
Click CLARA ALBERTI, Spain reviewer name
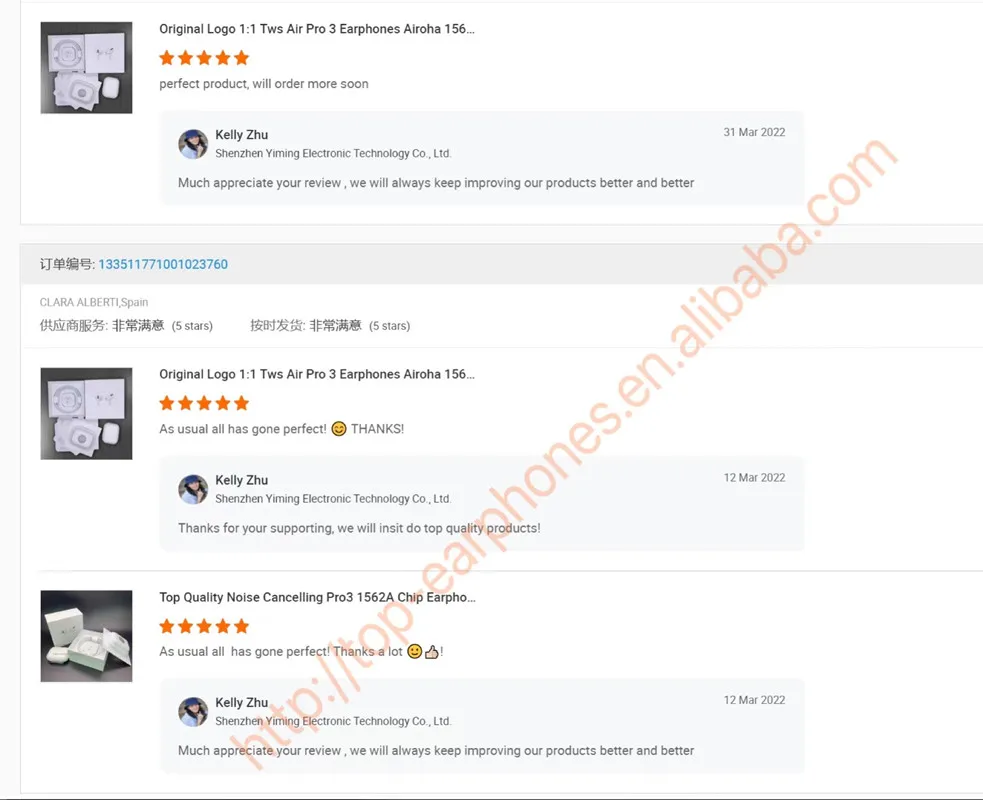pyautogui.click(x=94, y=302)
